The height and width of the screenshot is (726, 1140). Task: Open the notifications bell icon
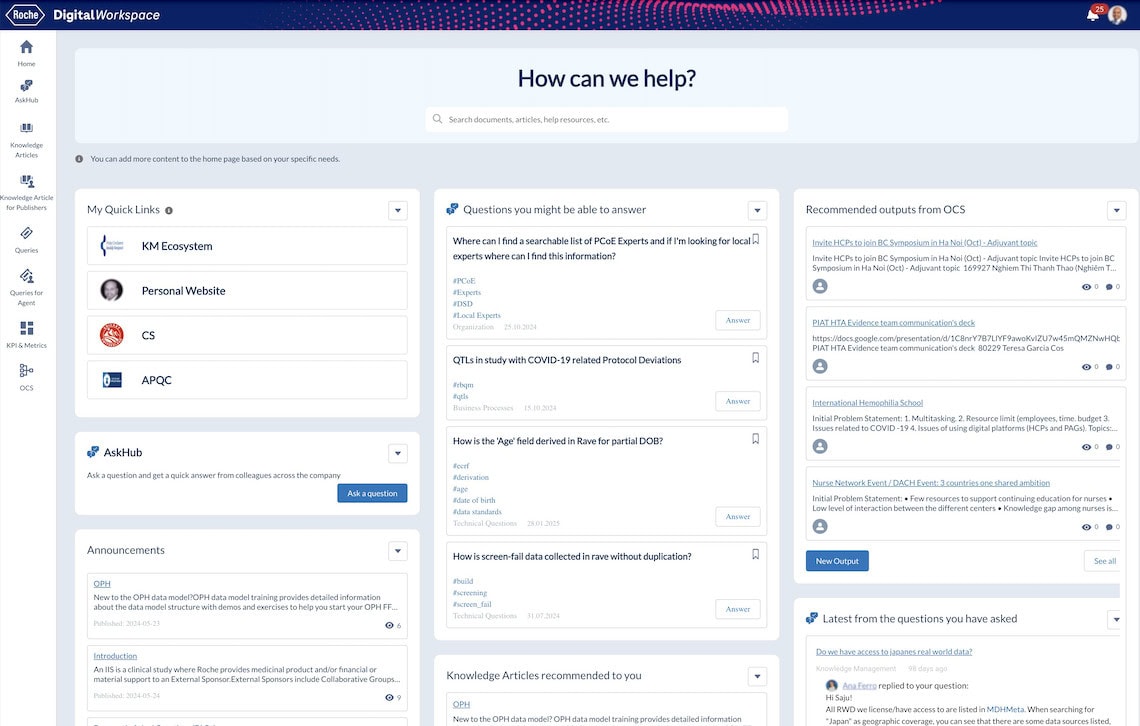click(1093, 15)
